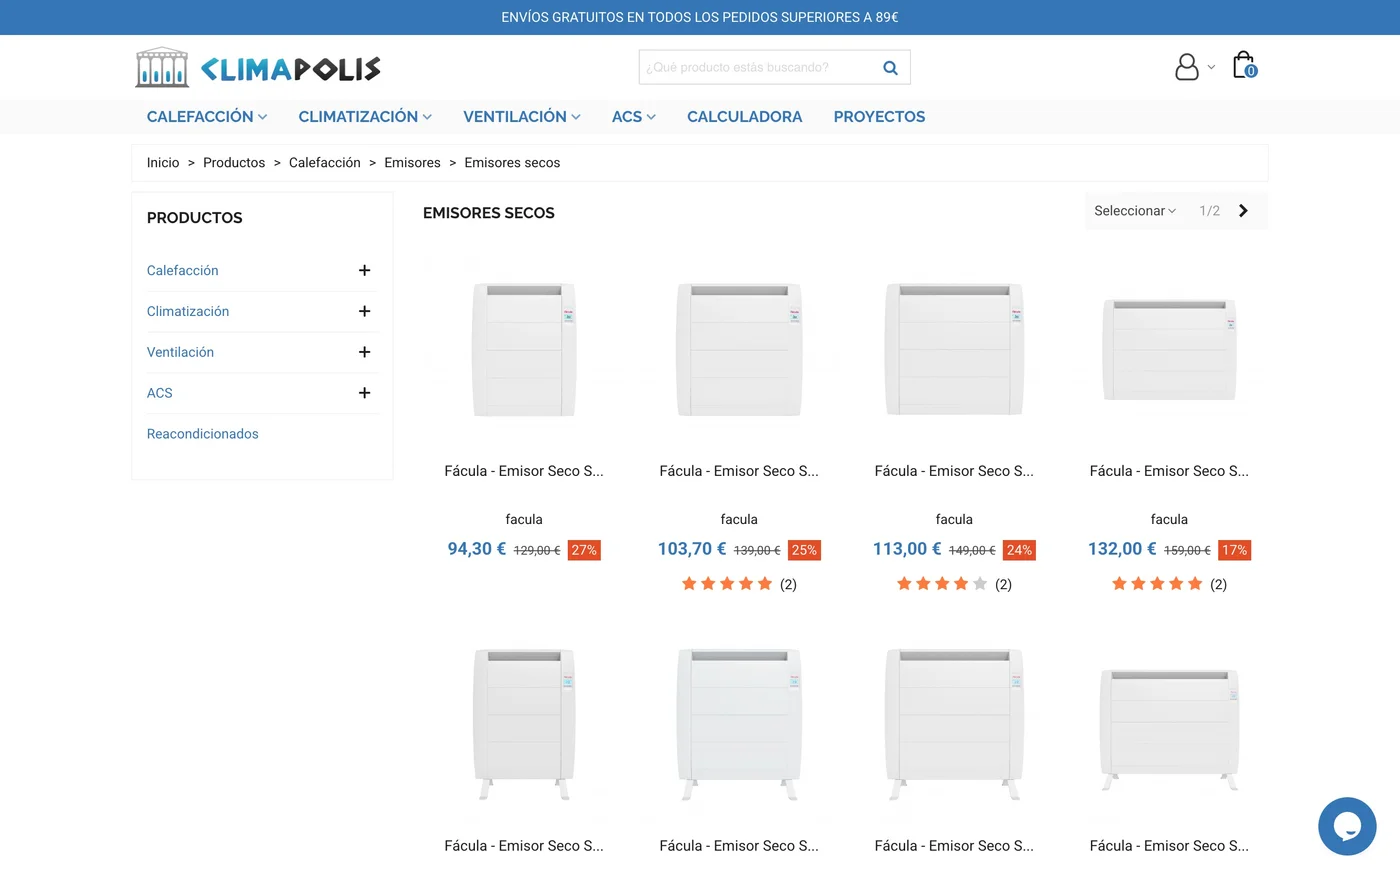Screen dimensions: 1400x875
Task: Click the 94,30 € price
Action: 477,549
